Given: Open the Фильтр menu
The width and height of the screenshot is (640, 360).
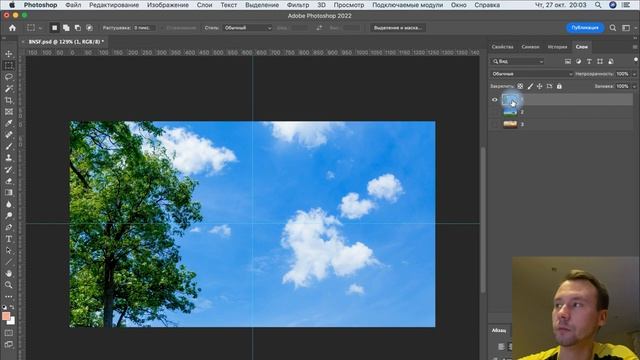Looking at the screenshot, I should tap(298, 5).
